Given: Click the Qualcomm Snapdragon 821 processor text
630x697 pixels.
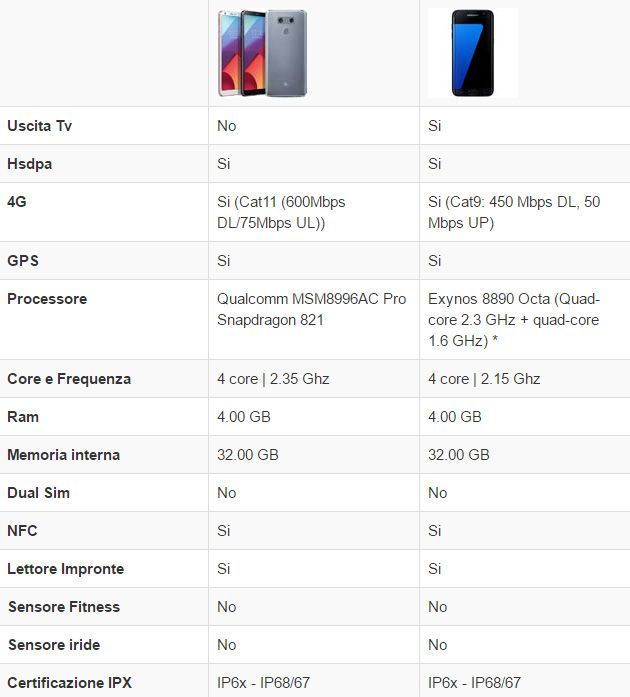Looking at the screenshot, I should pos(311,309).
